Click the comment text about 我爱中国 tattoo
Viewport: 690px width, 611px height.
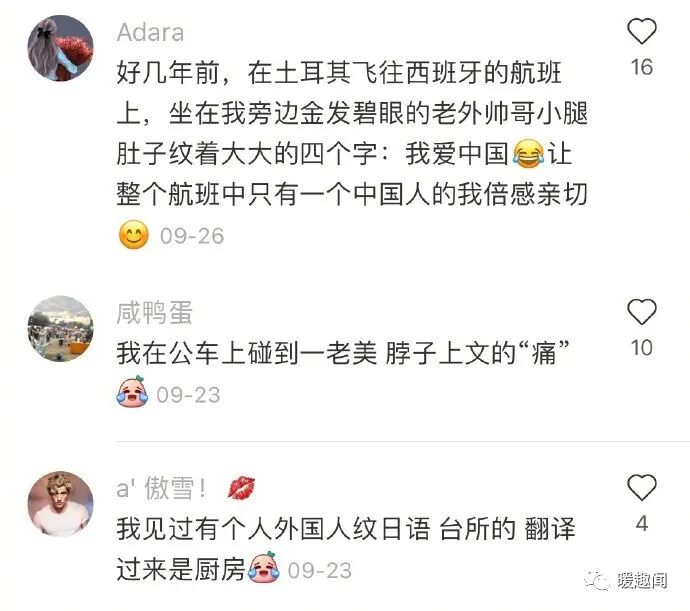[x=352, y=133]
